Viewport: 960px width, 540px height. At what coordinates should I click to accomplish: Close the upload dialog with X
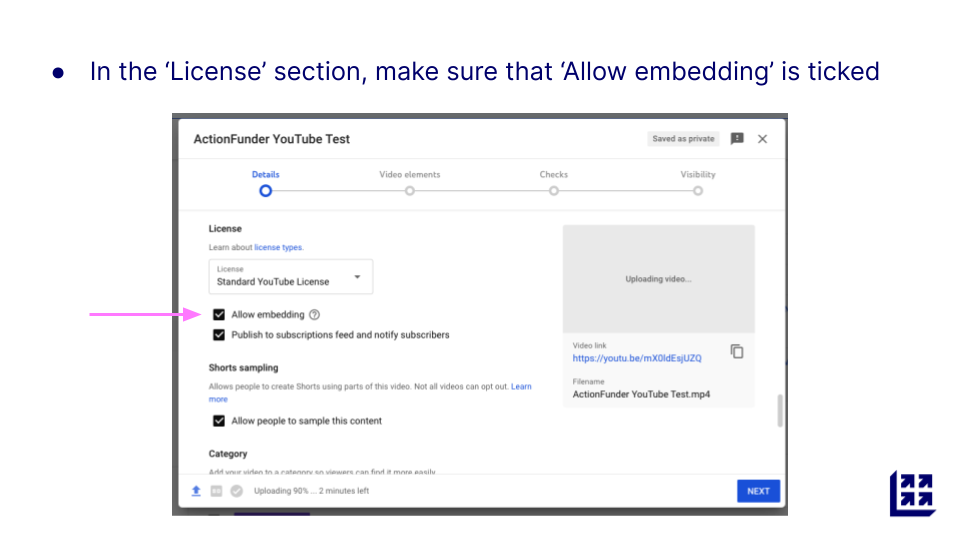(x=762, y=139)
